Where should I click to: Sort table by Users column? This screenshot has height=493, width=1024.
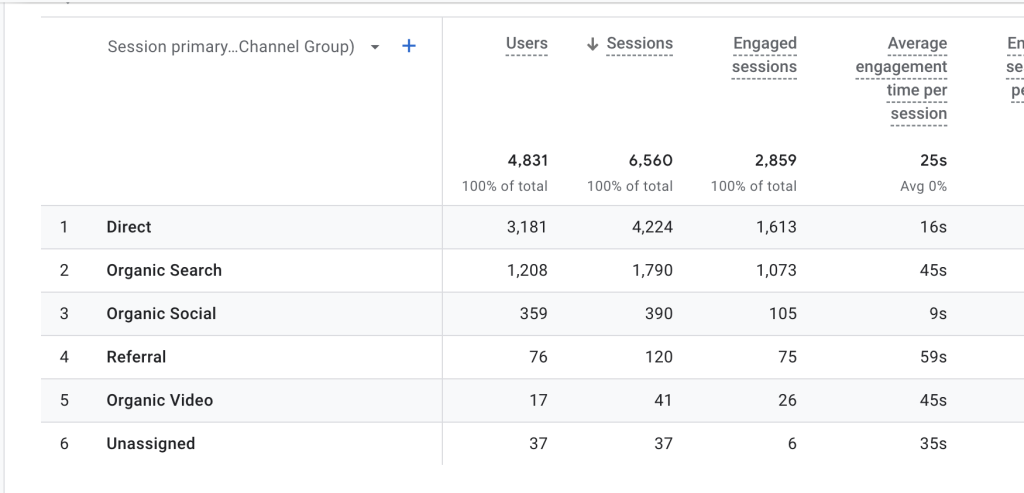tap(527, 44)
